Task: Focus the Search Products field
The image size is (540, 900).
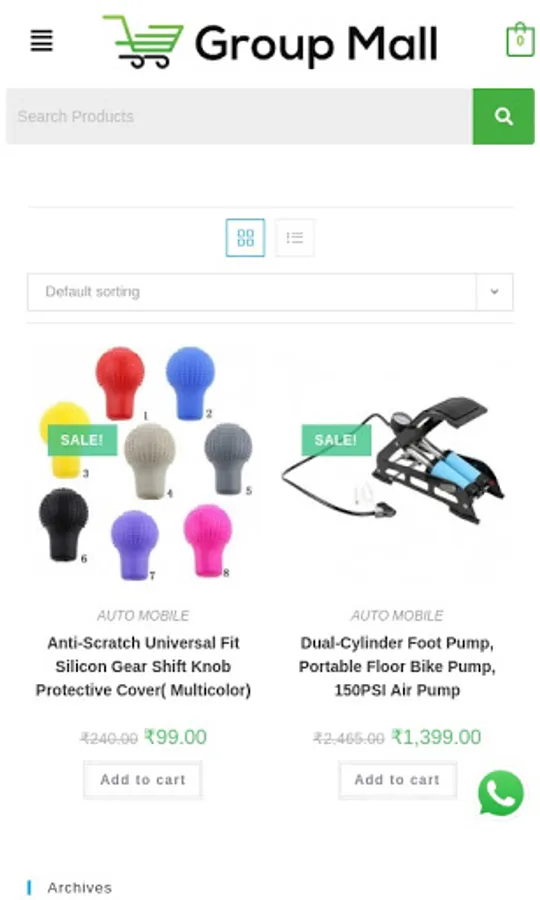Action: point(239,117)
